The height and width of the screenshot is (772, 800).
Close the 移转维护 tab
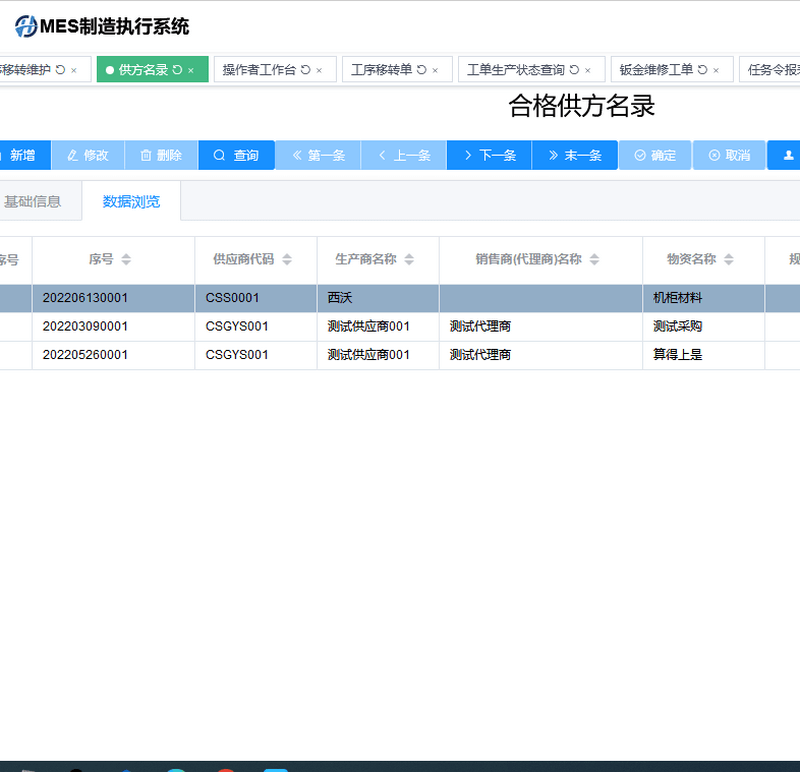coord(74,70)
